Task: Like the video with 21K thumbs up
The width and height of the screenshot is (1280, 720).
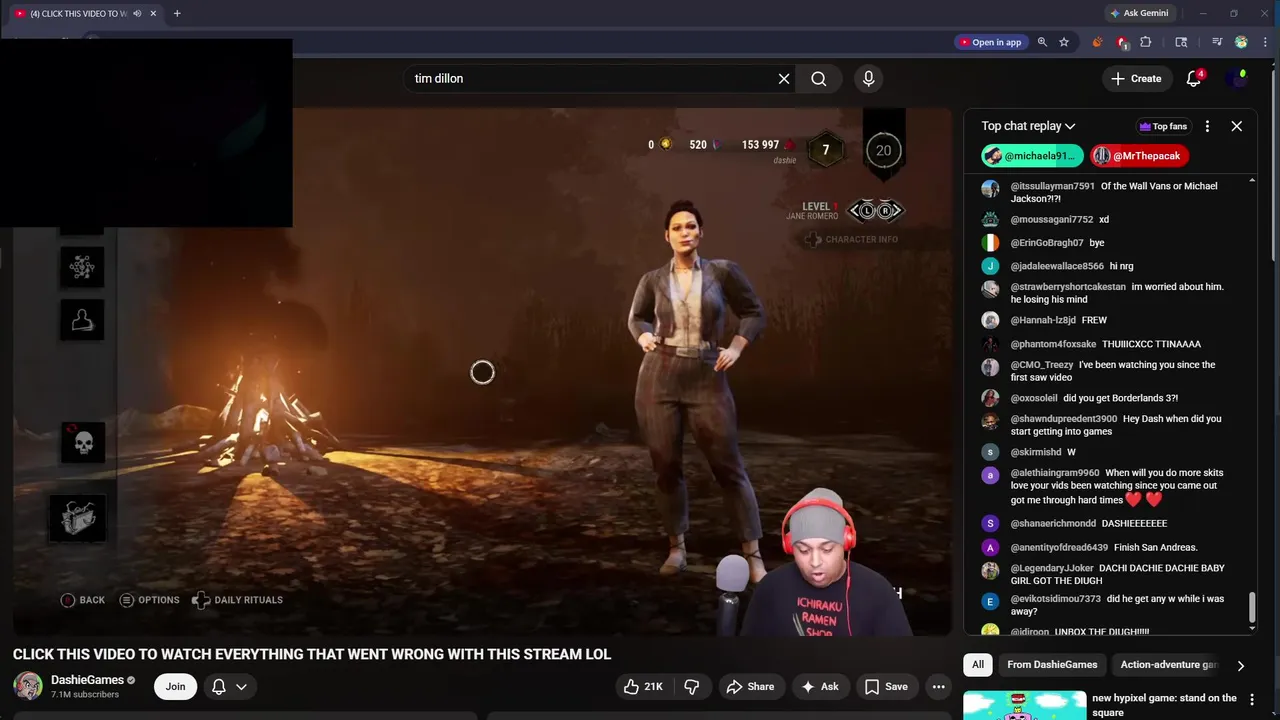Action: point(643,686)
